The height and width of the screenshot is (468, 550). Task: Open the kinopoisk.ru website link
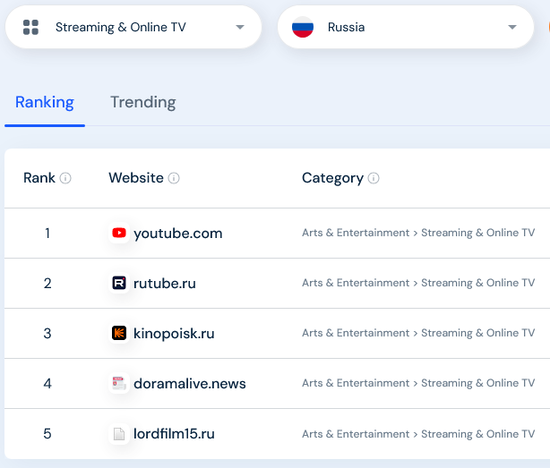pyautogui.click(x=174, y=334)
